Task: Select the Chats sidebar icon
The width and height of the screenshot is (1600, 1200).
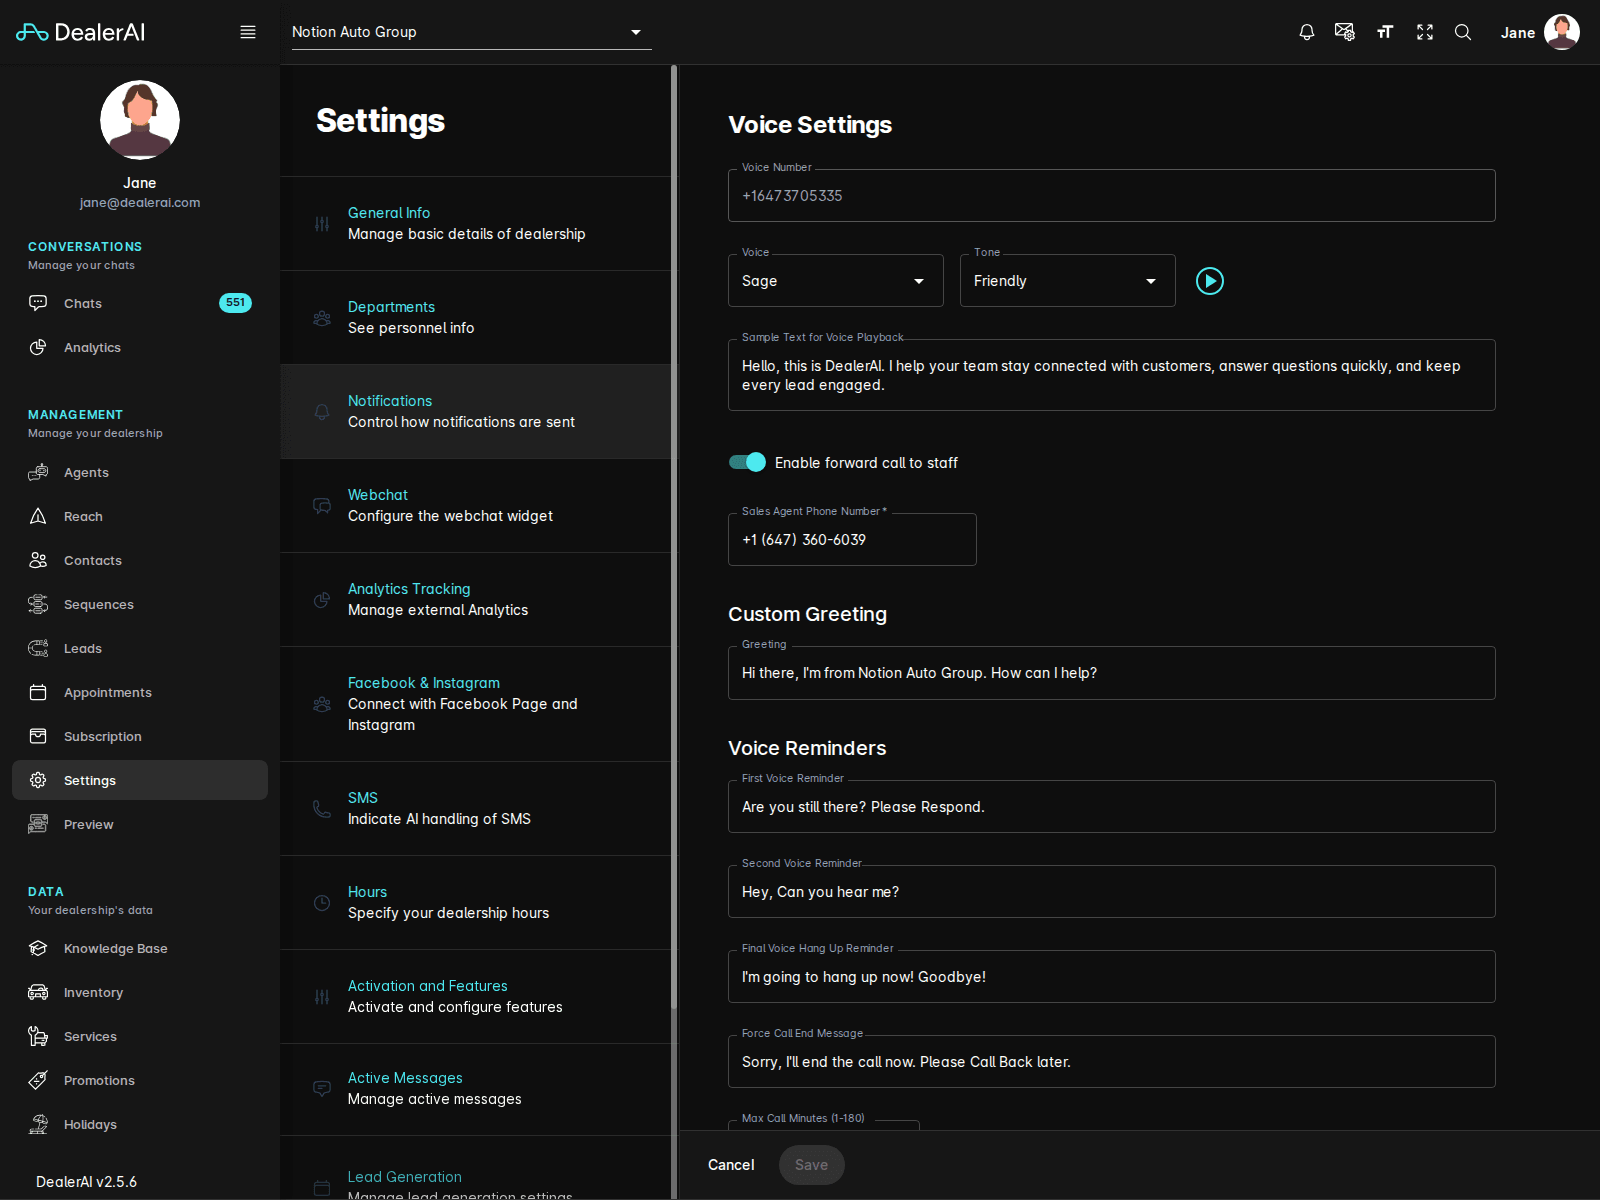Action: tap(38, 303)
